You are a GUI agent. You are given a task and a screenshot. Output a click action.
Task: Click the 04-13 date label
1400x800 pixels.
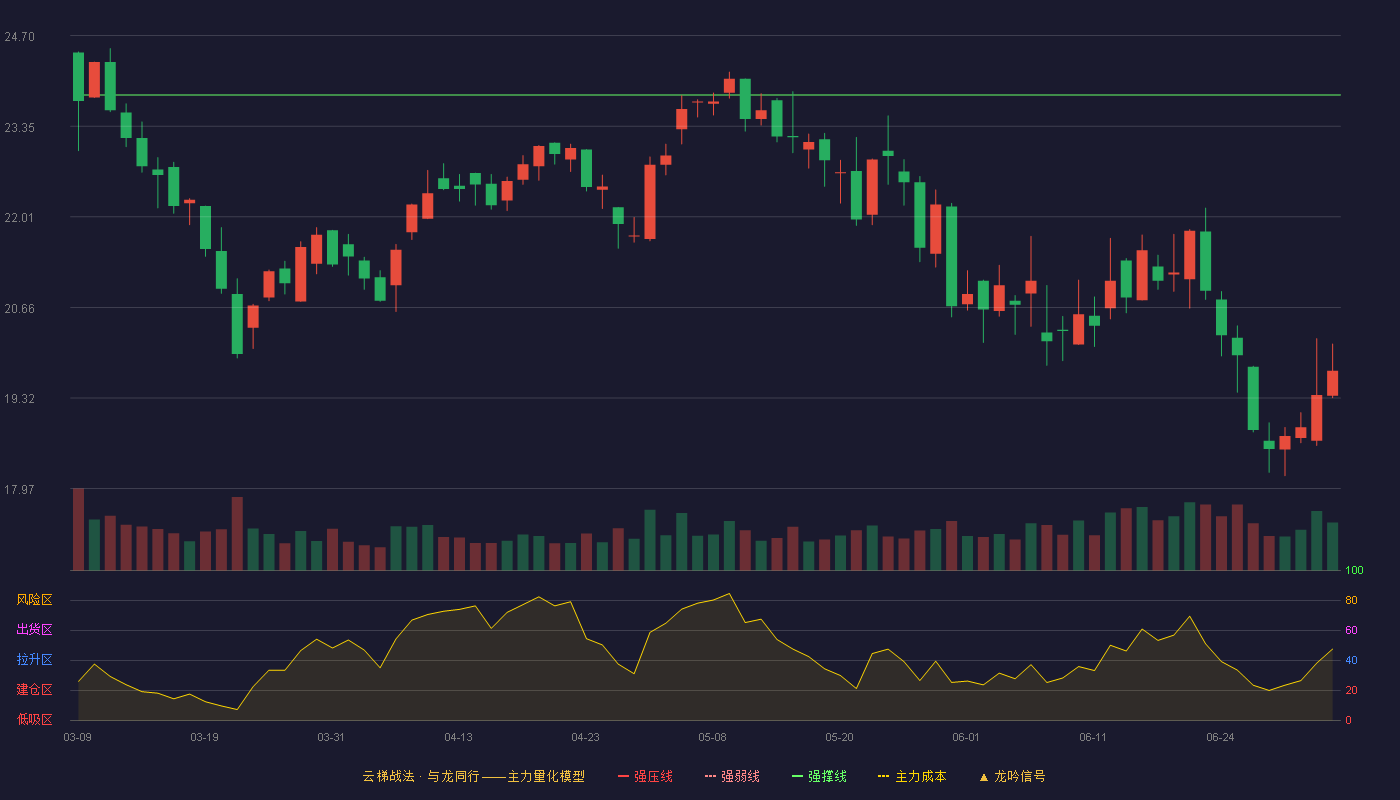pyautogui.click(x=458, y=737)
